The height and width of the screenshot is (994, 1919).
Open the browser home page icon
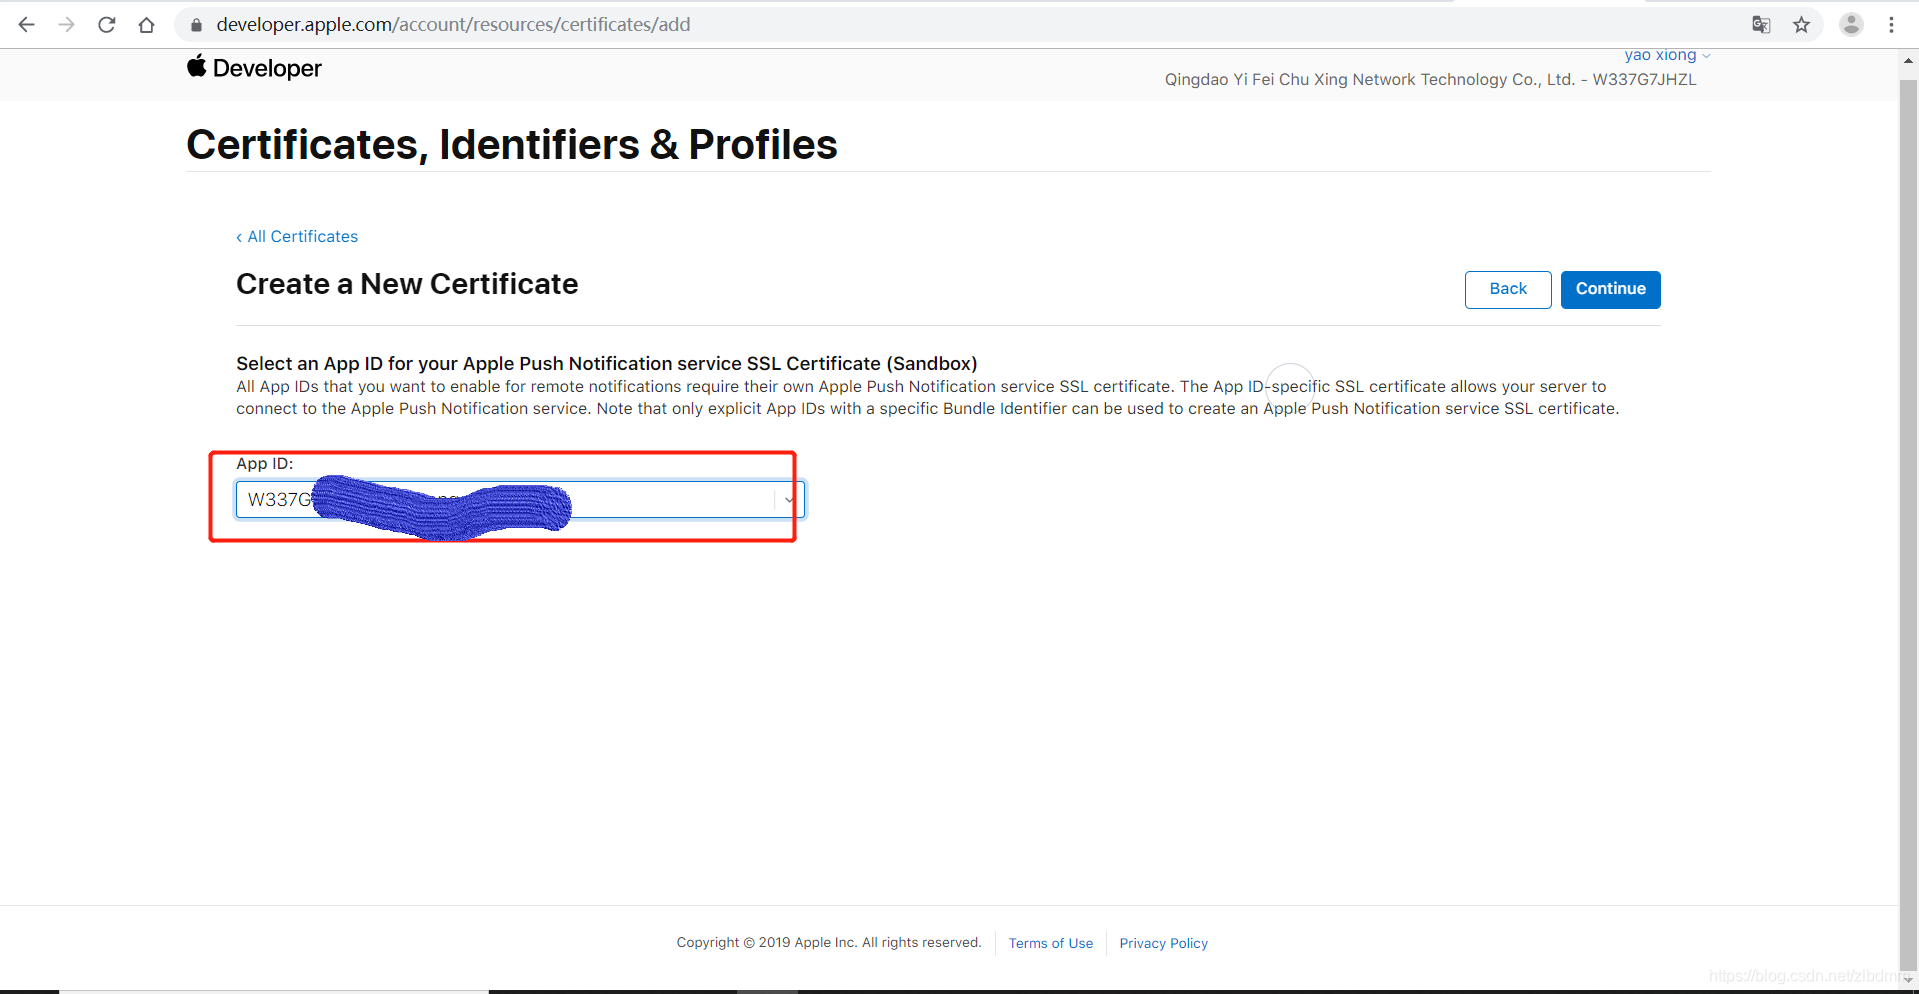coord(146,25)
